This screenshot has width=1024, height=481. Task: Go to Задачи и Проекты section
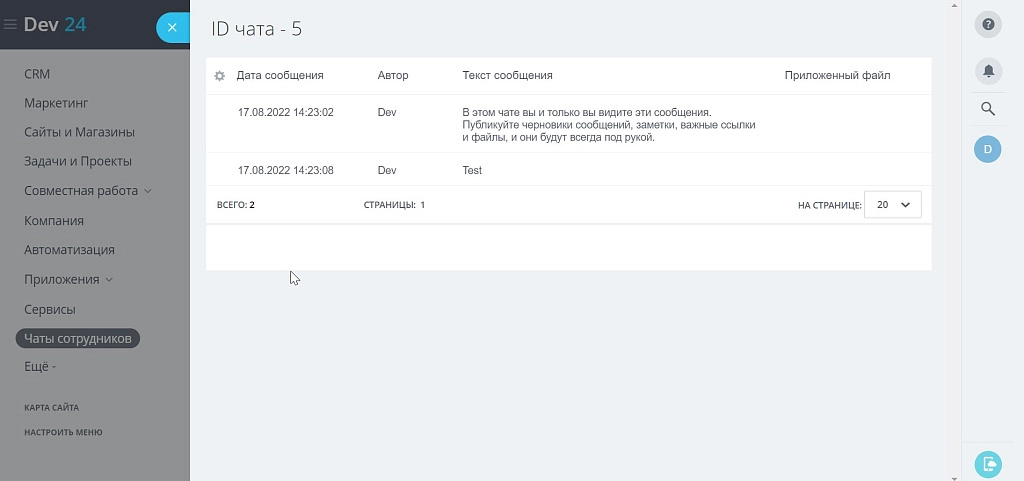(78, 161)
